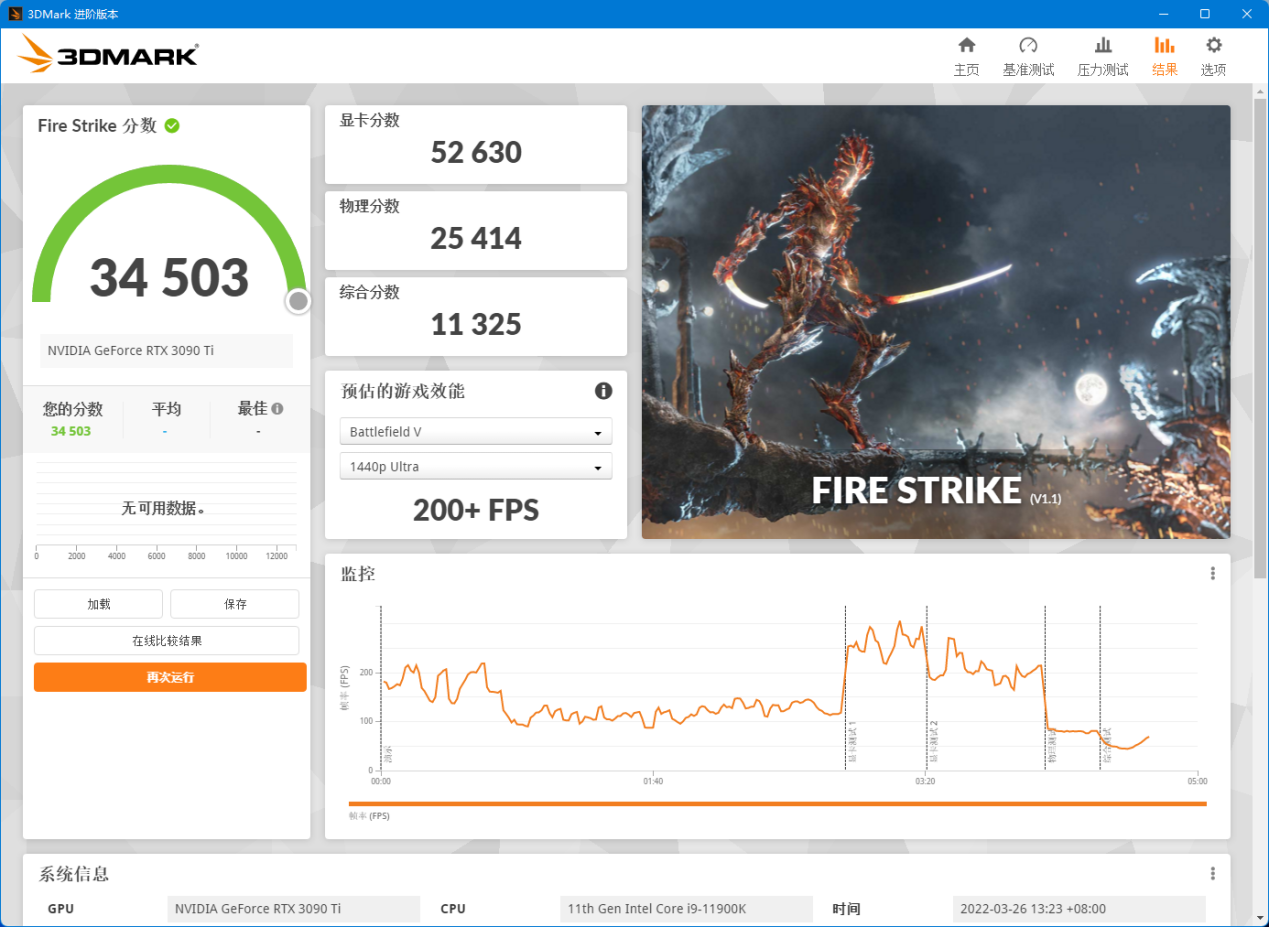Click the 3DMark app icon in title bar
The width and height of the screenshot is (1269, 927).
click(15, 13)
